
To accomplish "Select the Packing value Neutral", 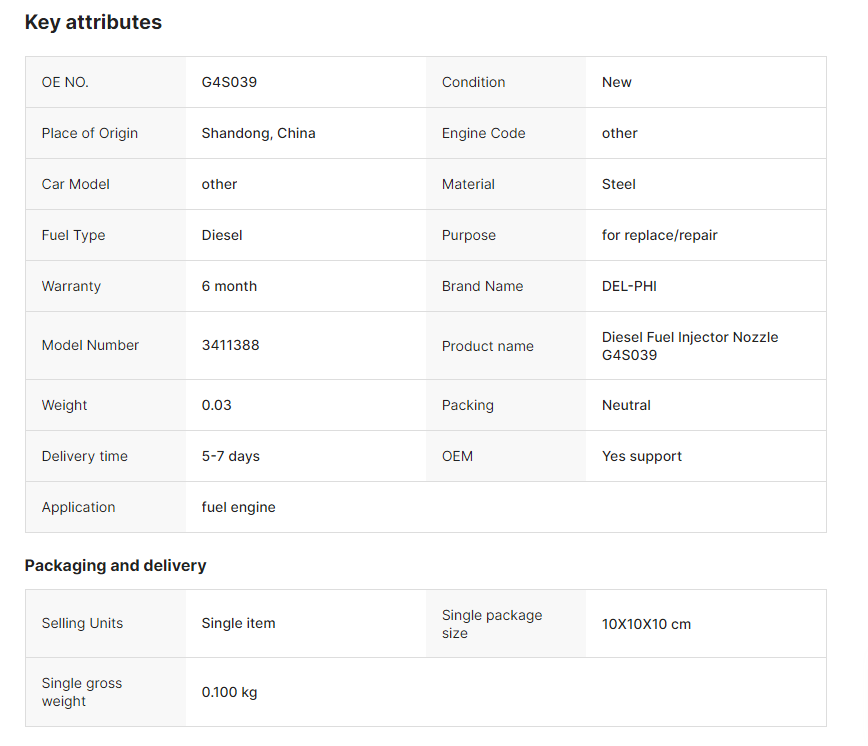I will pos(626,405).
